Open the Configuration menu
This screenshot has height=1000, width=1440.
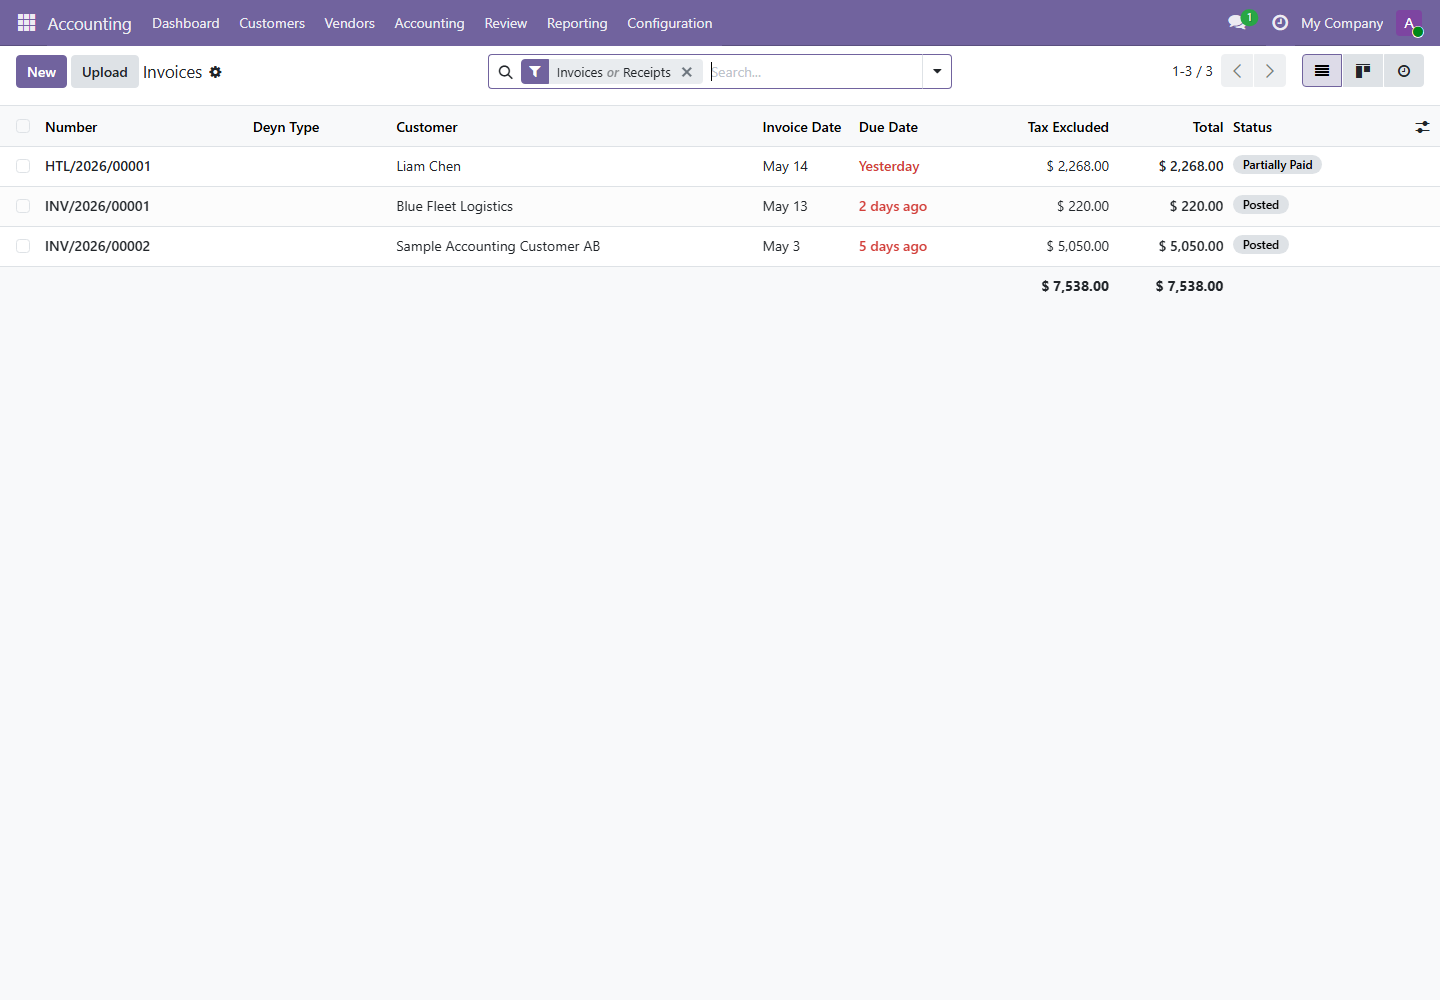click(x=670, y=23)
